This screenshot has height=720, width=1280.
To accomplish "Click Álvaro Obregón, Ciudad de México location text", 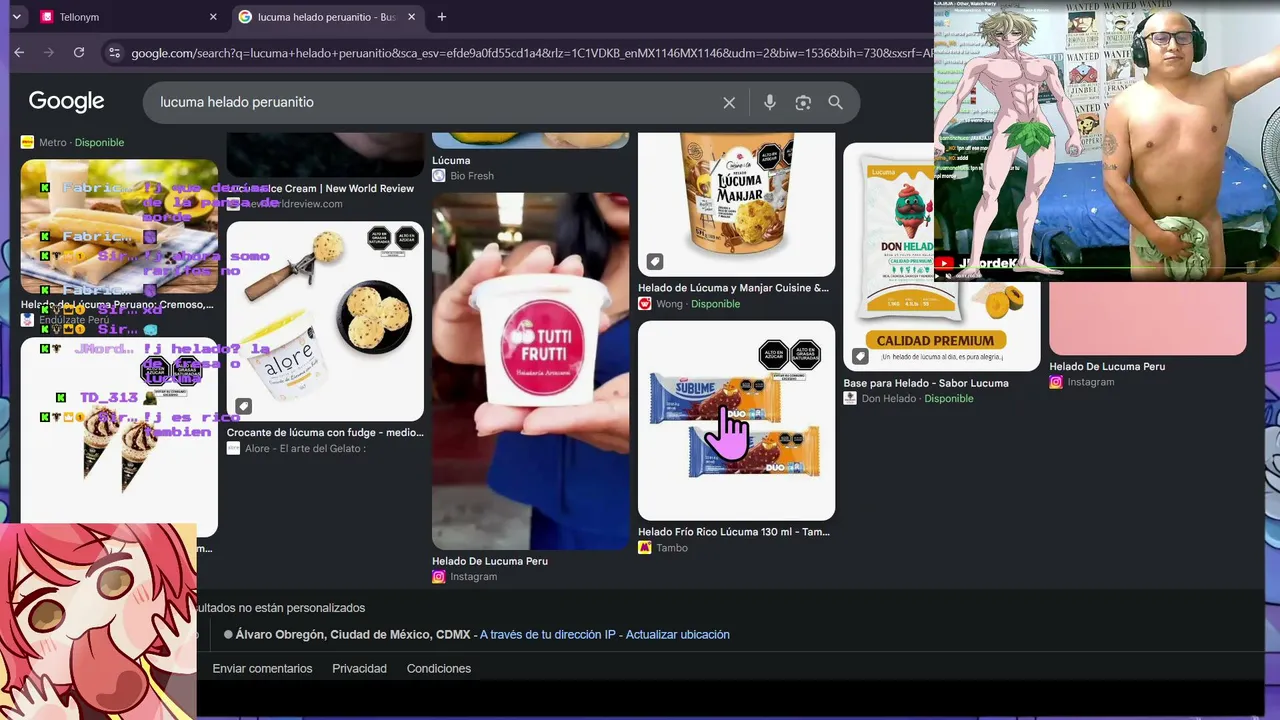I will pos(353,635).
